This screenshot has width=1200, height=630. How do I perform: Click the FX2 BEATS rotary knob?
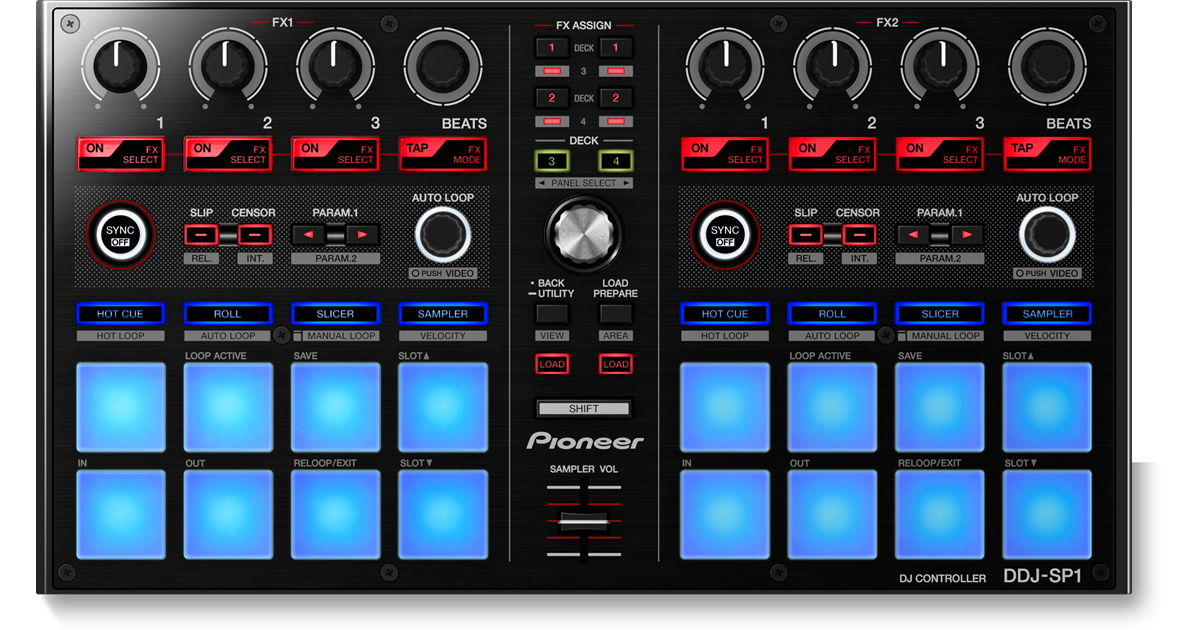[x=1047, y=68]
